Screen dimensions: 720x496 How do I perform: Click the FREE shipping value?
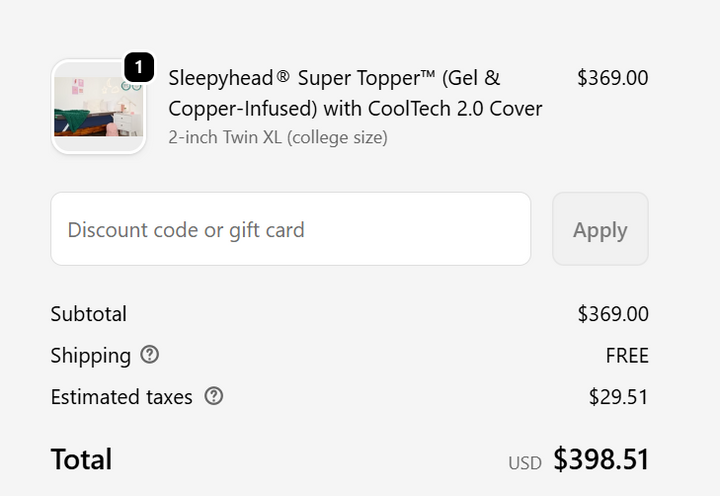627,355
